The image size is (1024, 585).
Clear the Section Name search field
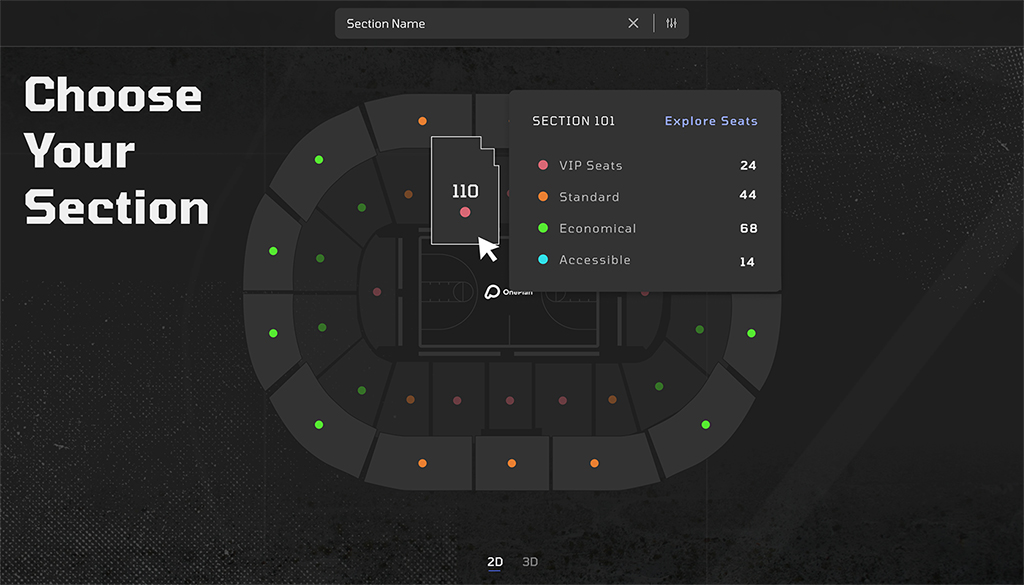click(633, 24)
